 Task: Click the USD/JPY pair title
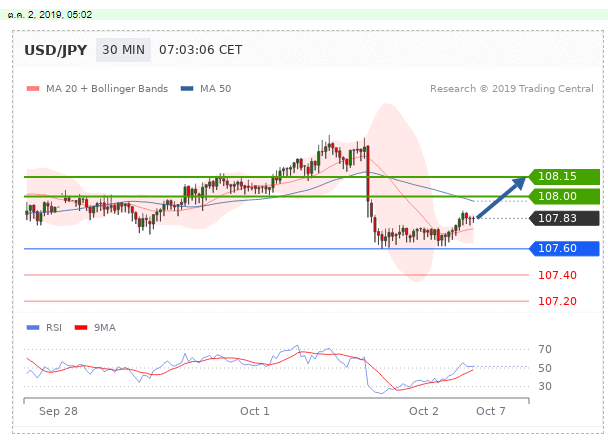coord(55,50)
